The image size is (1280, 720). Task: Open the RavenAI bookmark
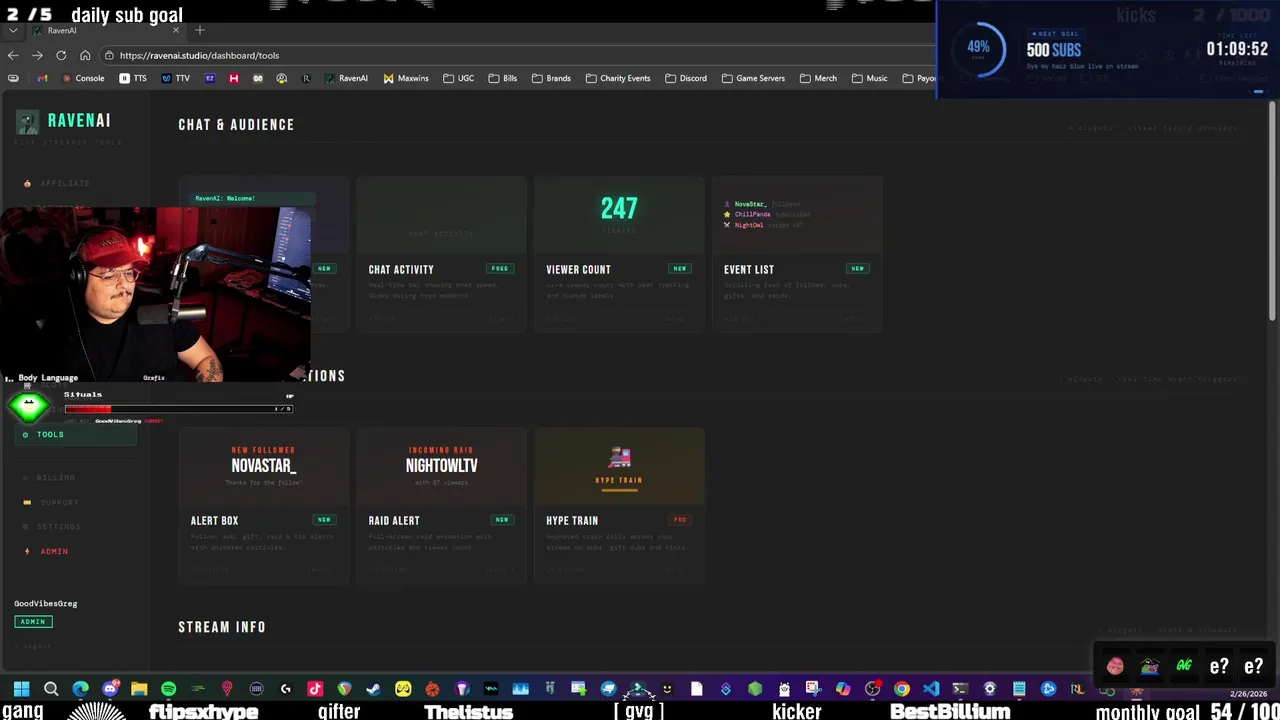[346, 78]
